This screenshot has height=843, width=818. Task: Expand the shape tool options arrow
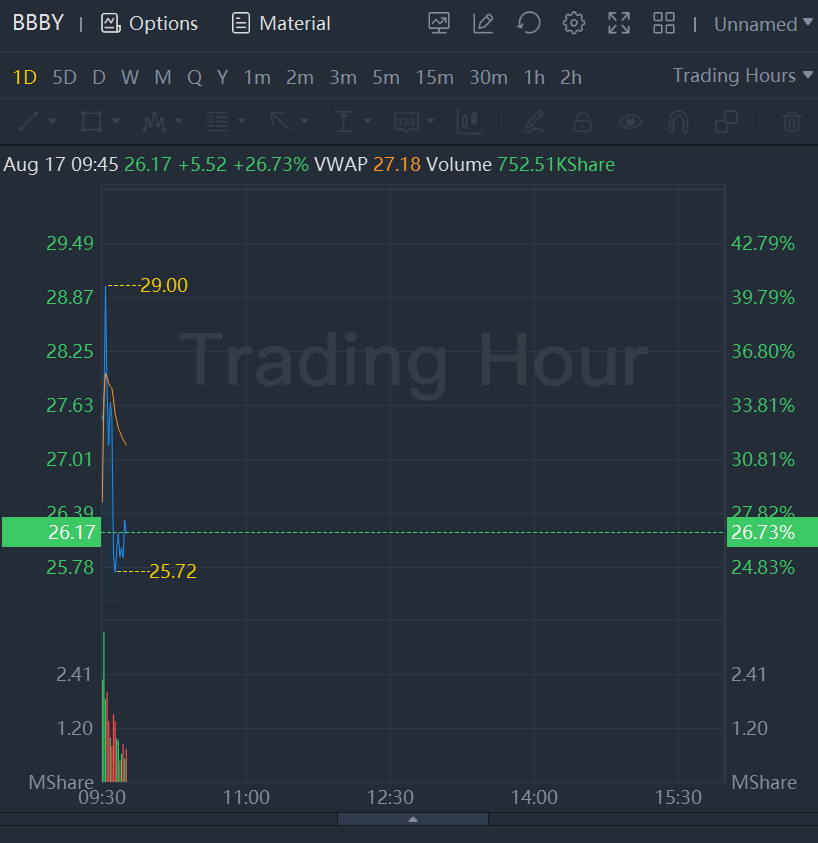point(116,121)
